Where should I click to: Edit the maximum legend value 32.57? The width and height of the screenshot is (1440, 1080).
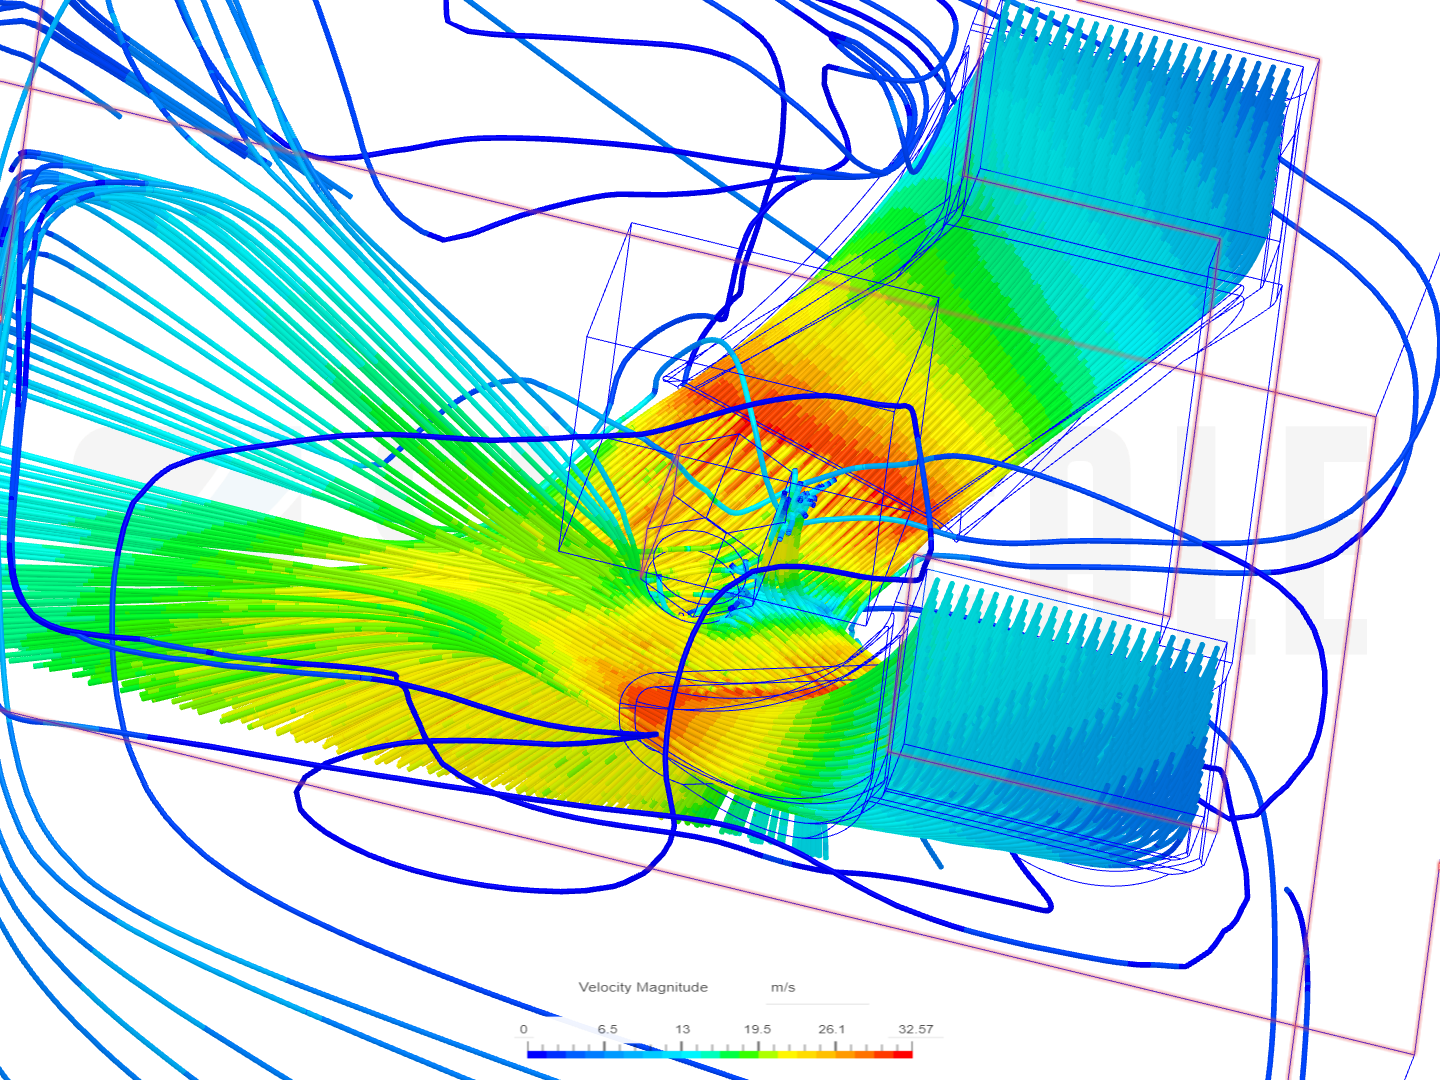tap(915, 1029)
